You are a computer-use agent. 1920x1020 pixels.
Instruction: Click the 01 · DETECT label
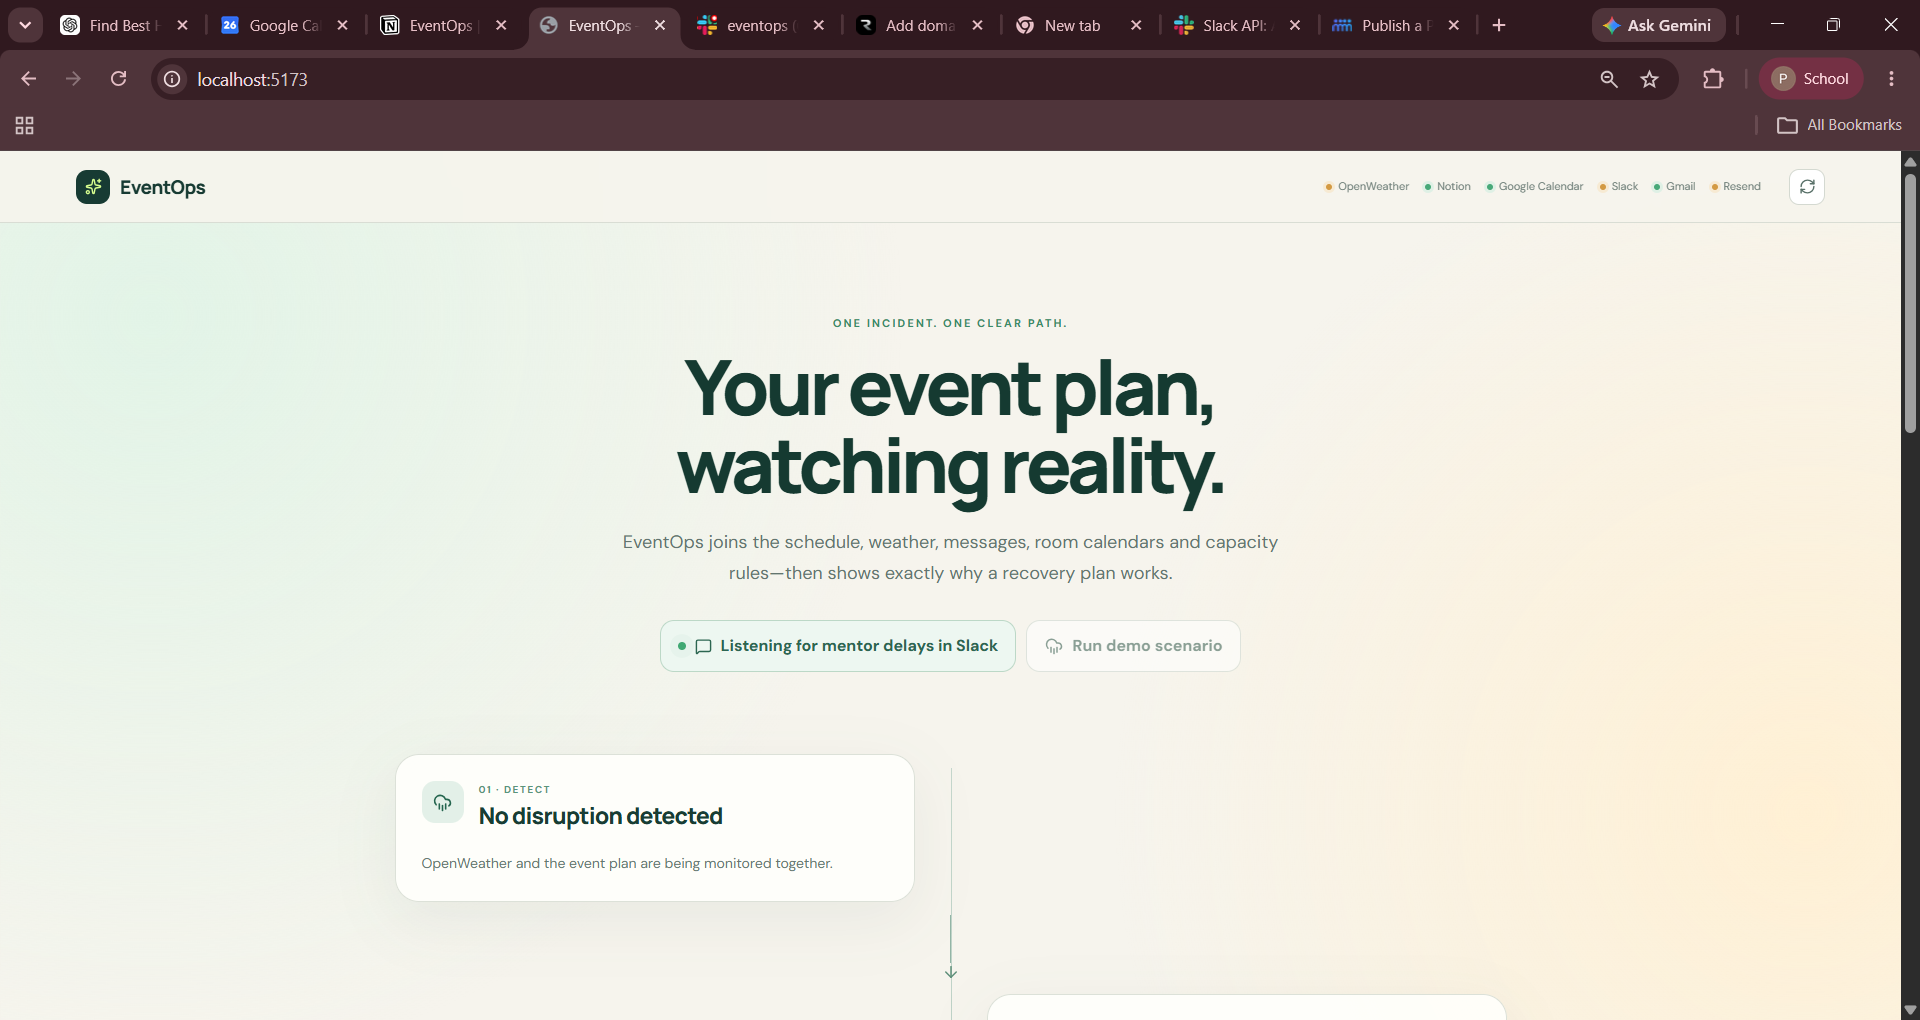514,789
